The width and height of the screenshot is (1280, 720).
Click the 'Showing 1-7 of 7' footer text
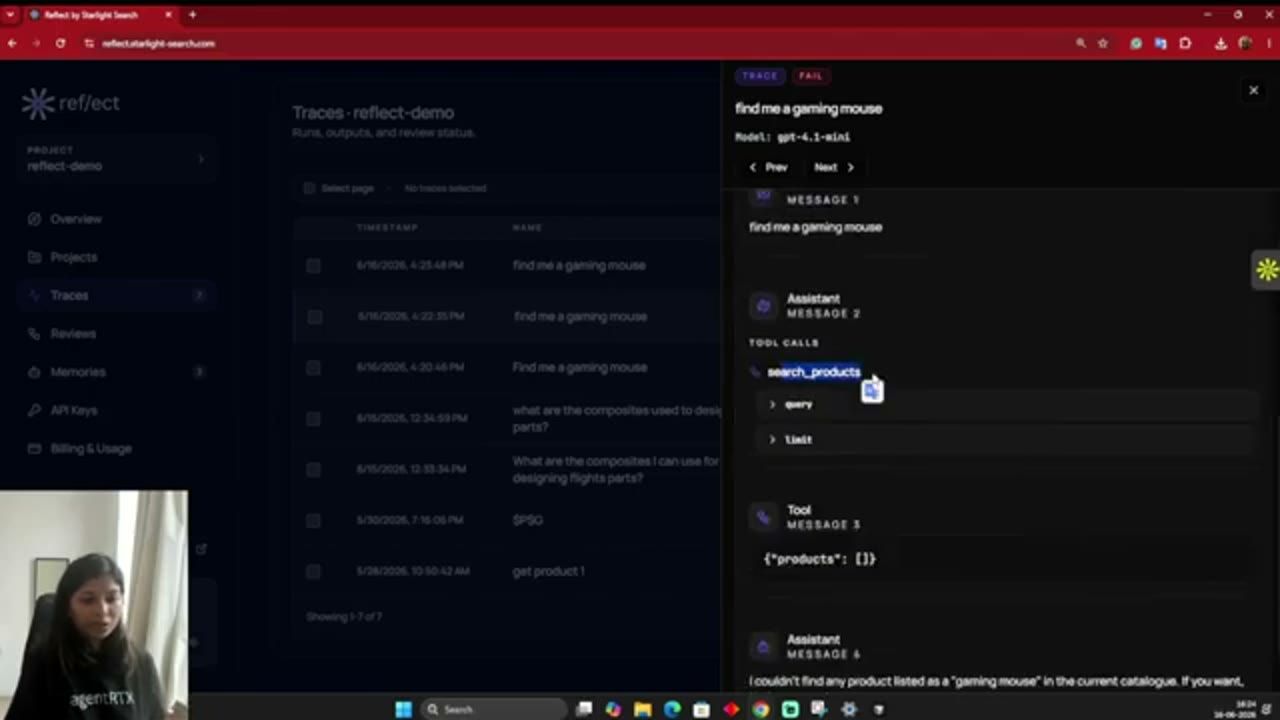[x=344, y=617]
